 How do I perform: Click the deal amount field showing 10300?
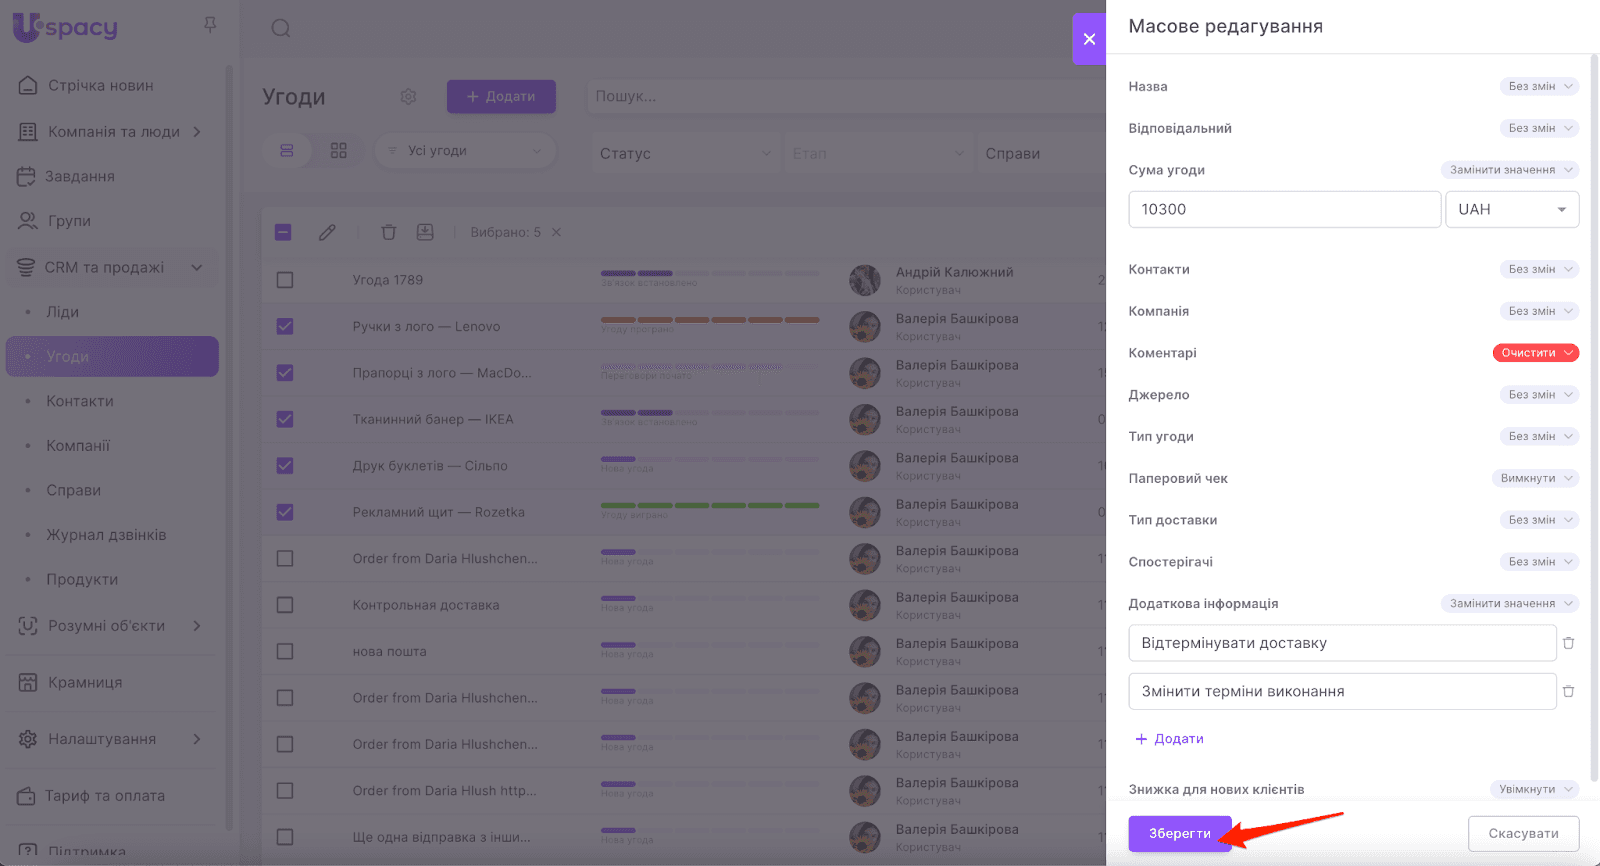tap(1284, 209)
